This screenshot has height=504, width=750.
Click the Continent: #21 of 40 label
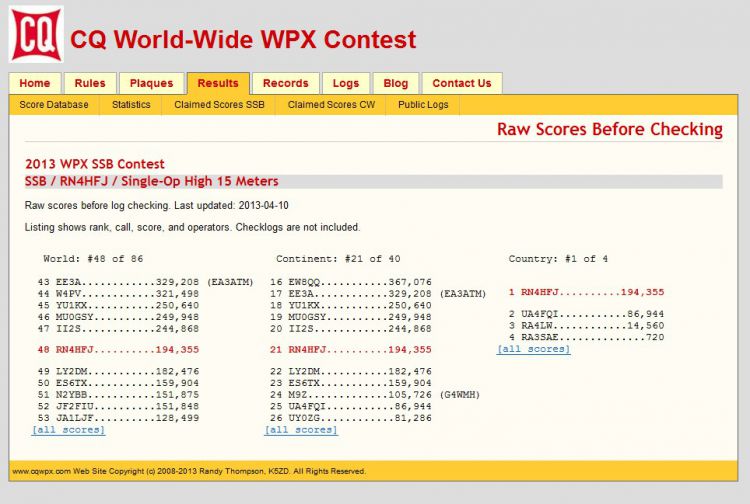pyautogui.click(x=338, y=259)
